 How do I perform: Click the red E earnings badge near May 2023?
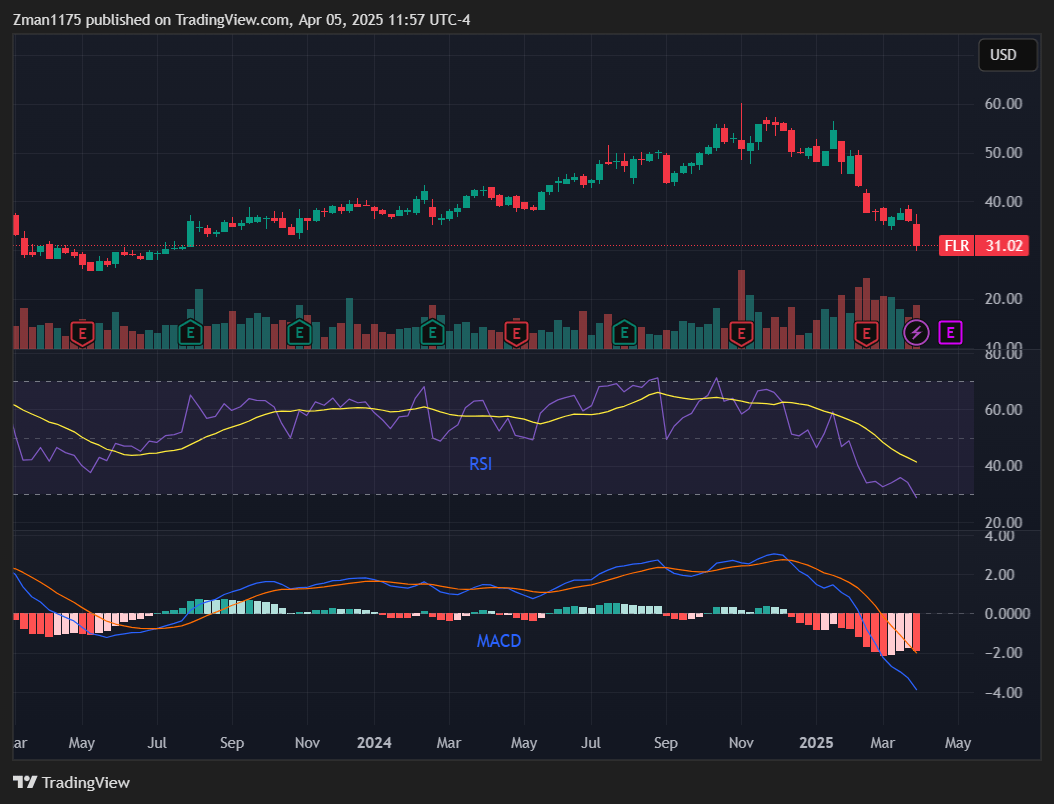(81, 332)
